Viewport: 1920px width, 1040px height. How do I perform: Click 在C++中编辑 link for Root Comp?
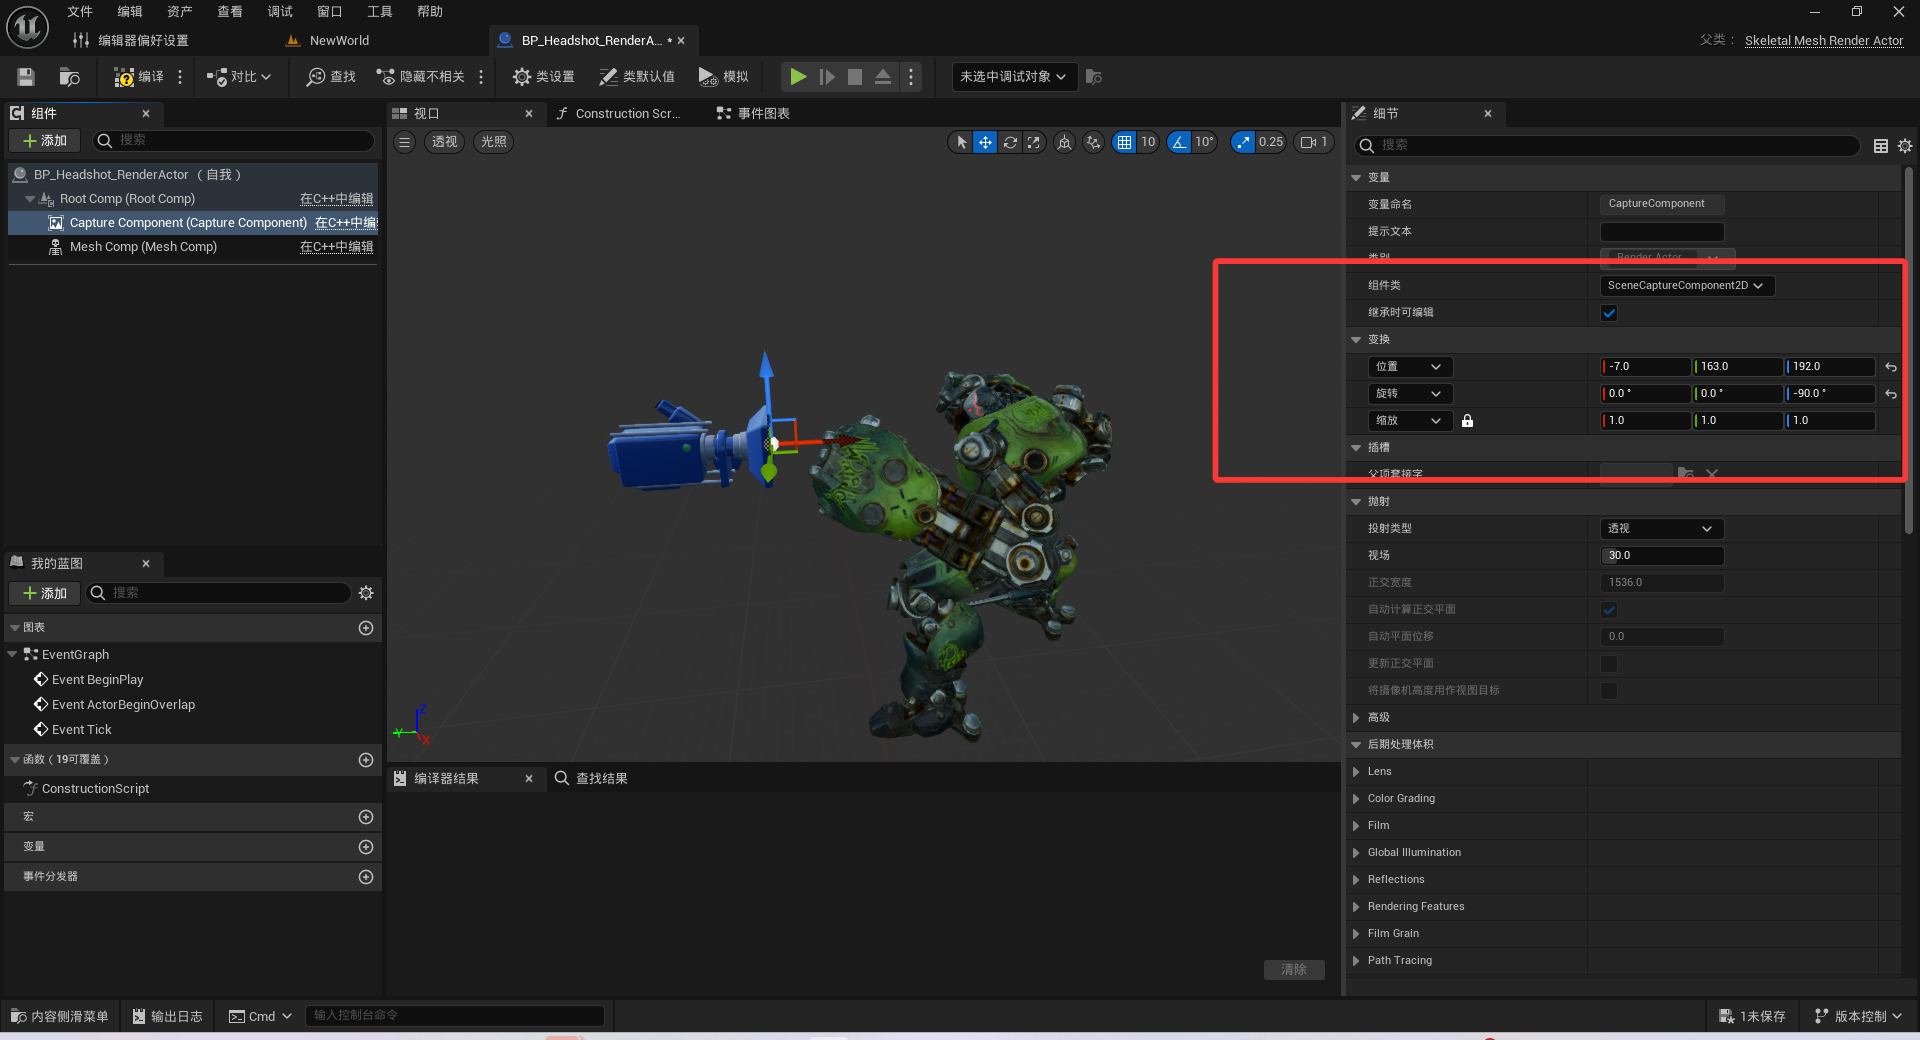click(x=337, y=199)
